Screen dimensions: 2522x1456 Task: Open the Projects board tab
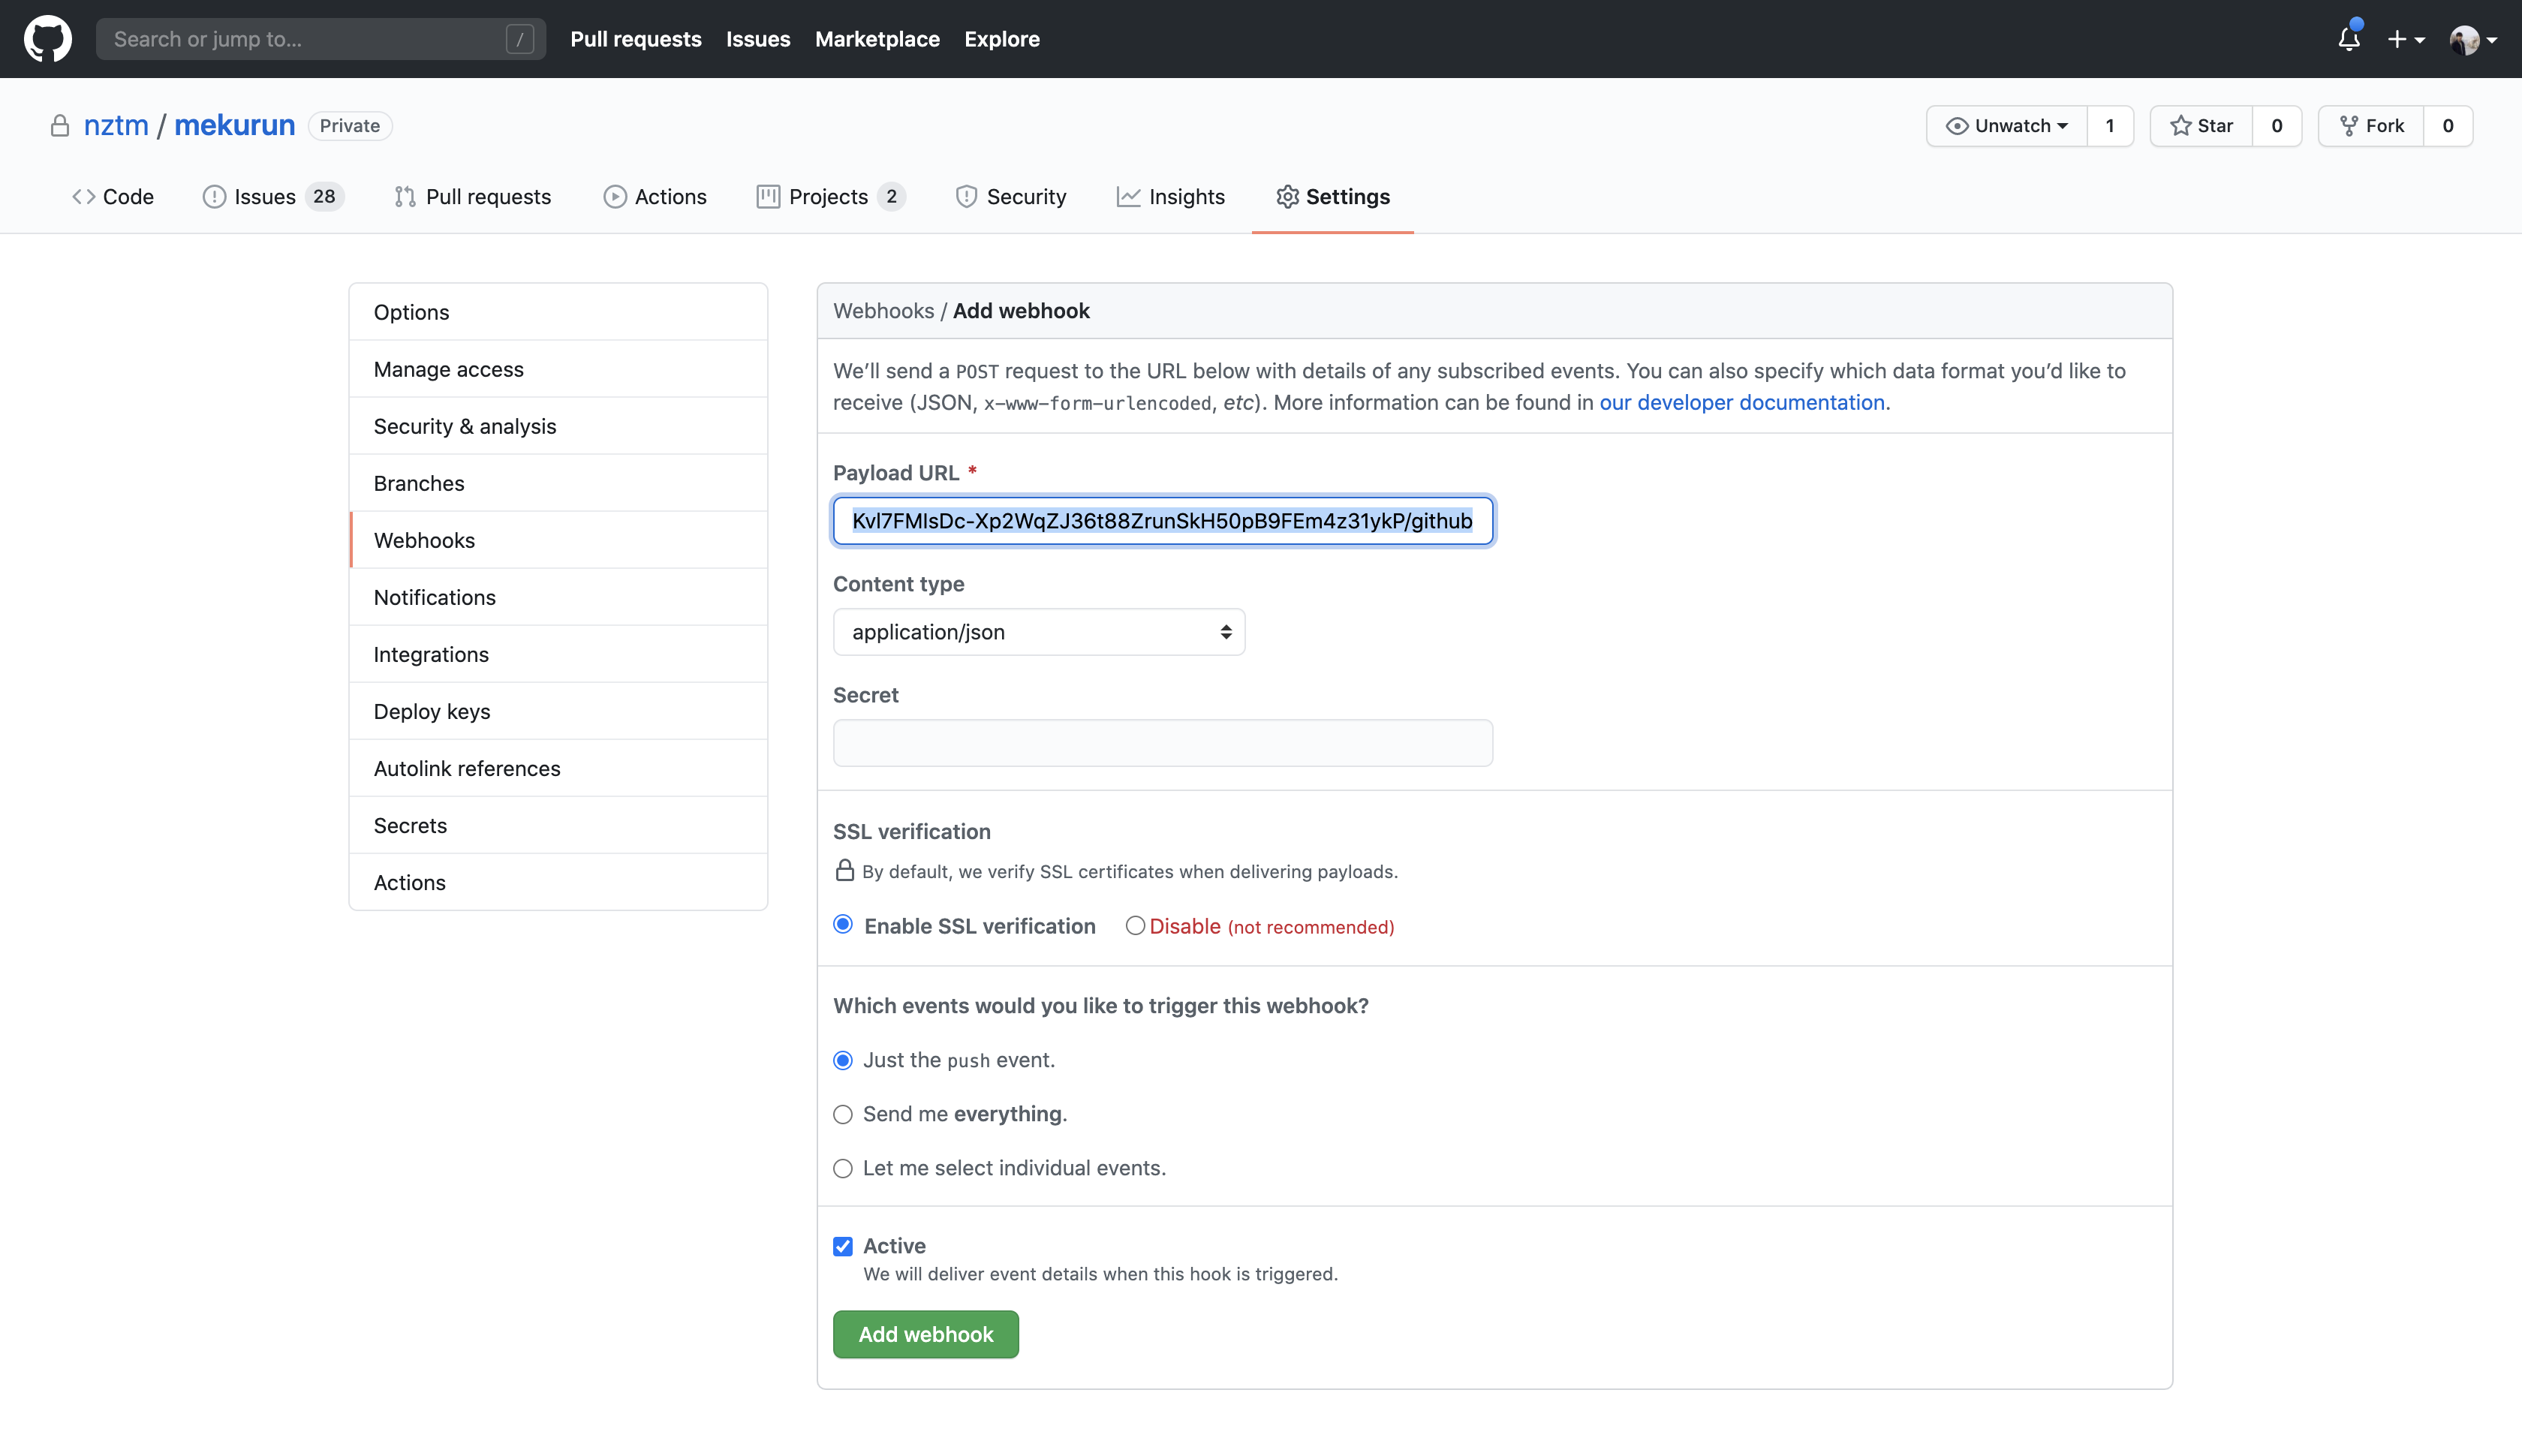point(829,197)
